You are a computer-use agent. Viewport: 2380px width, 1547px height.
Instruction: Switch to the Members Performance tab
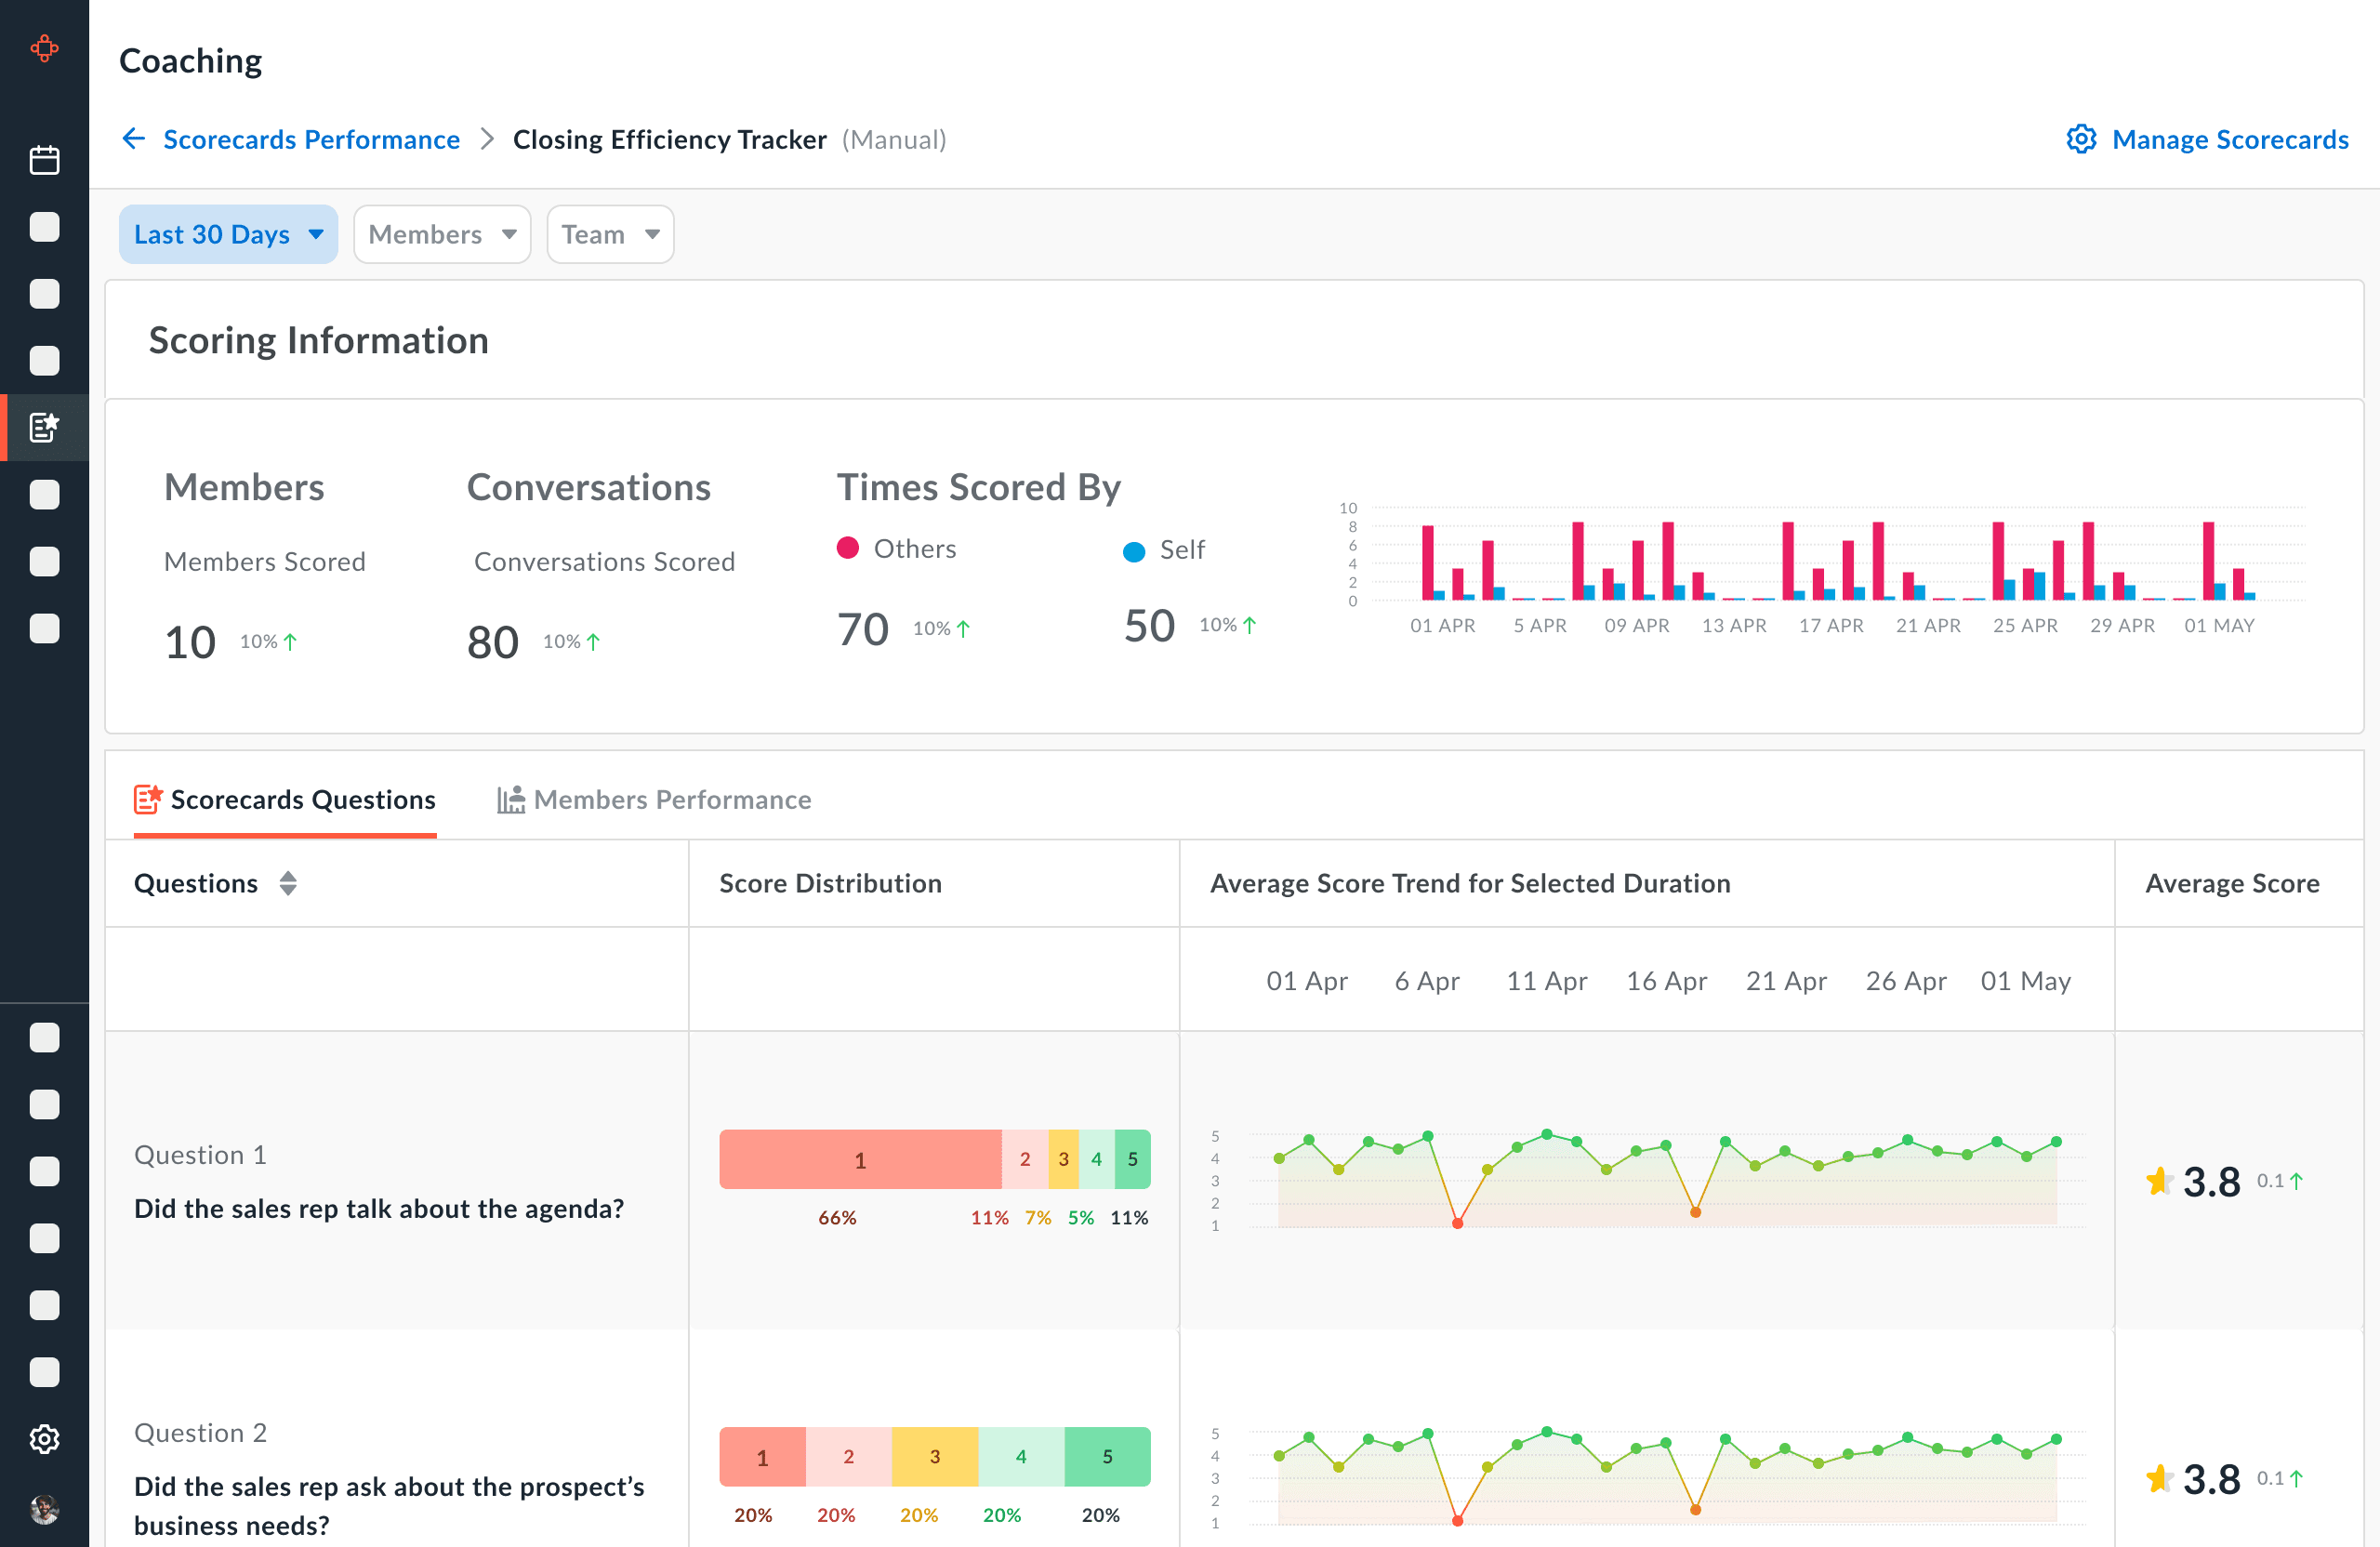point(672,799)
